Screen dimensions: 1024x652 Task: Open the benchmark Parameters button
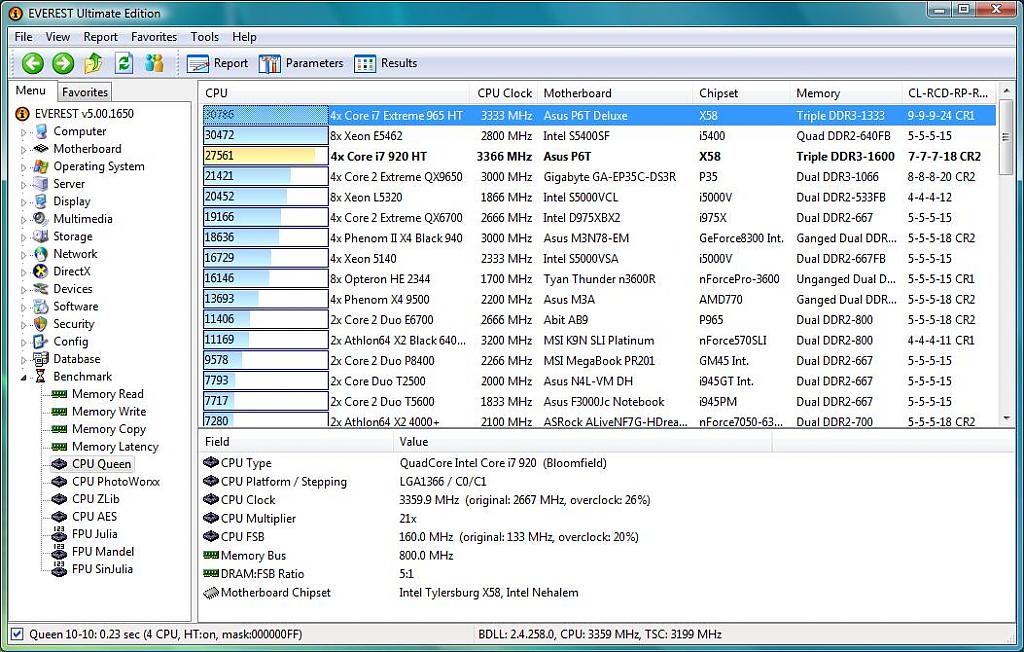[x=301, y=63]
